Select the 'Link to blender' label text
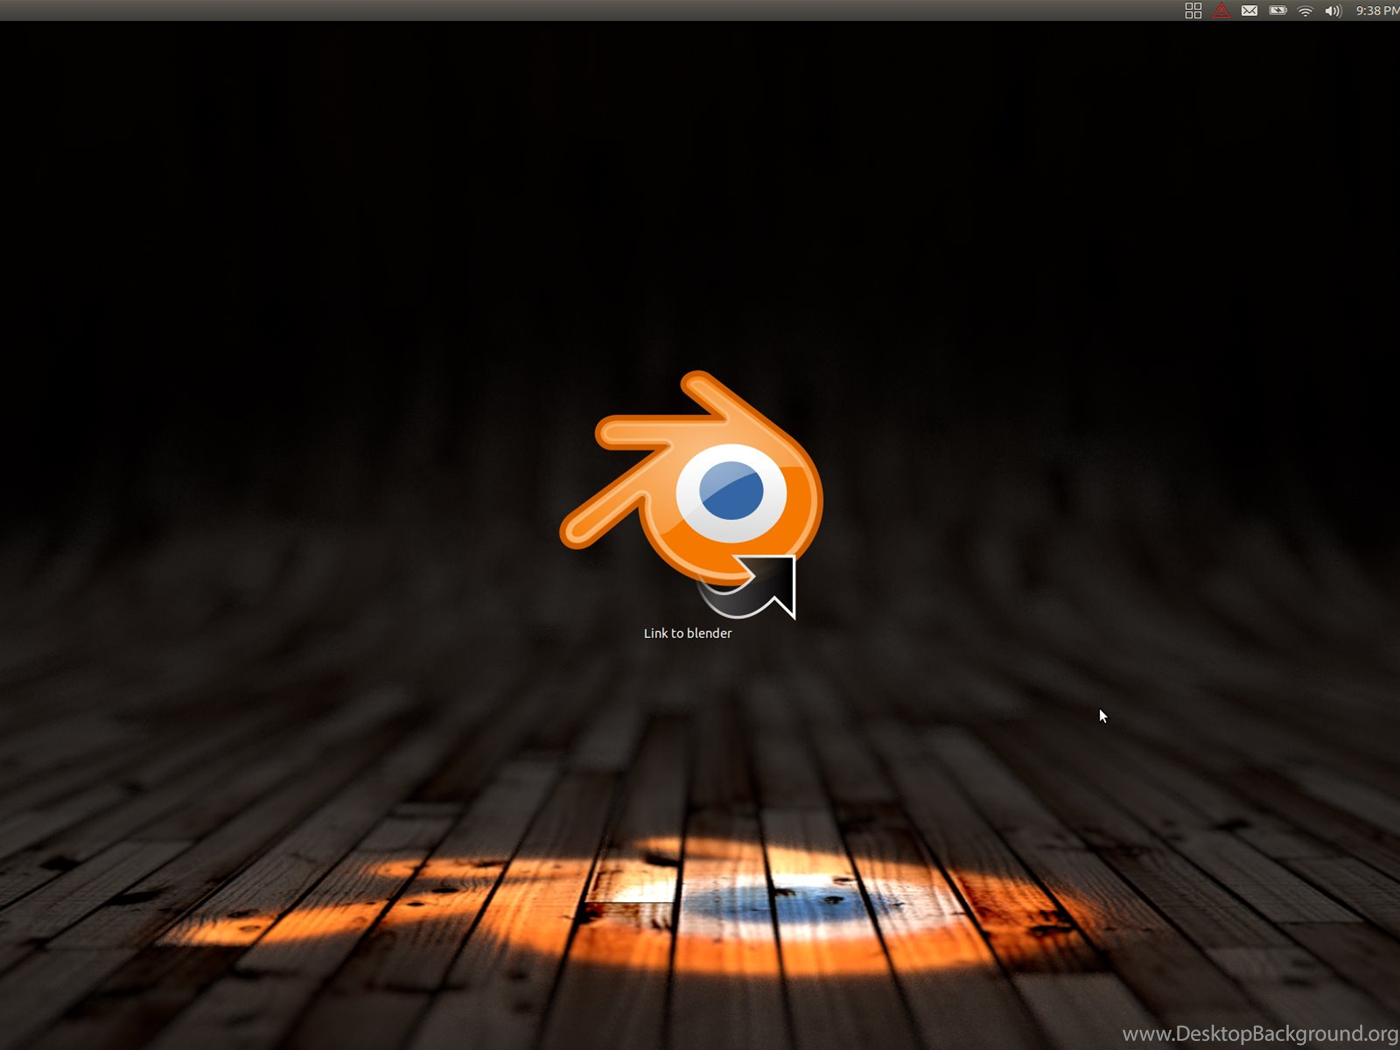The image size is (1400, 1050). pos(688,633)
